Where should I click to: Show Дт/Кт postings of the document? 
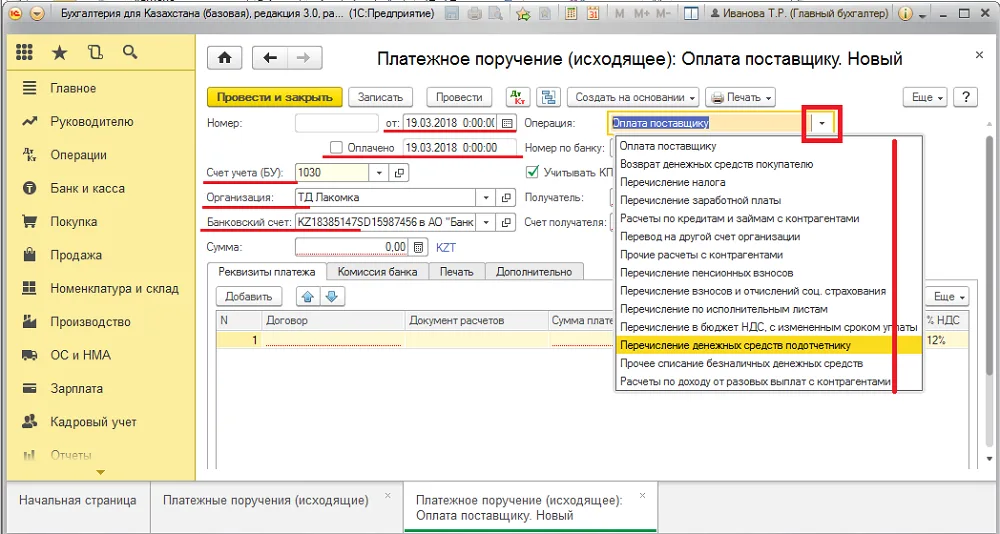[x=518, y=98]
